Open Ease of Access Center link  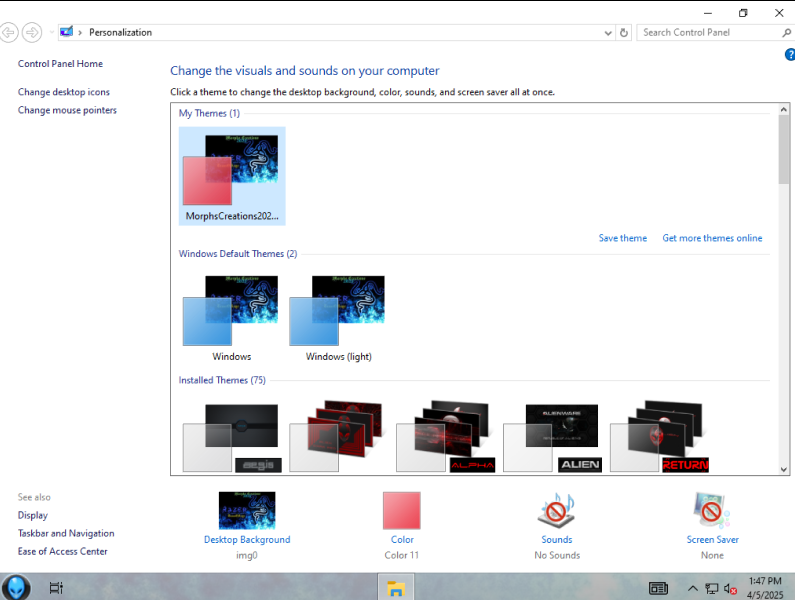(63, 551)
